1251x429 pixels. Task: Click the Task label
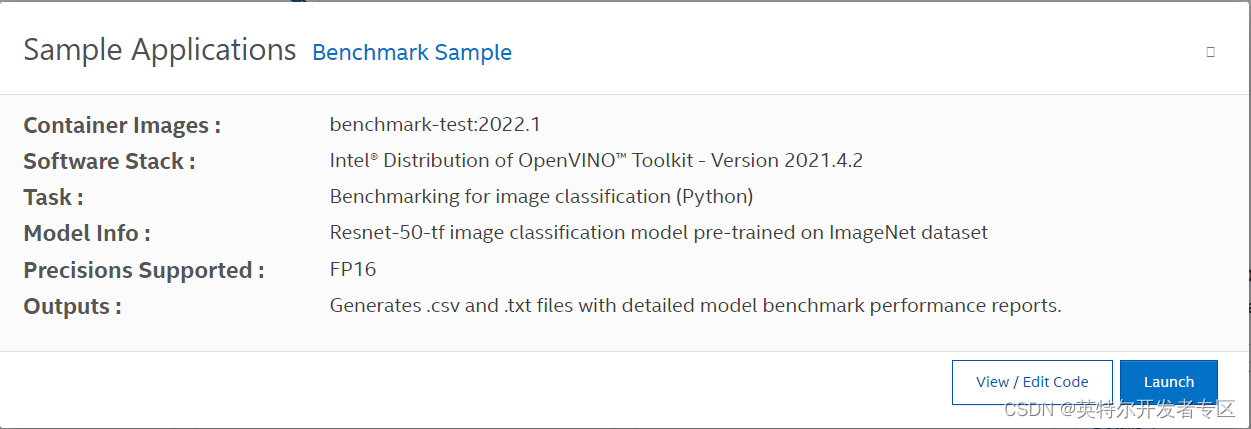point(54,197)
